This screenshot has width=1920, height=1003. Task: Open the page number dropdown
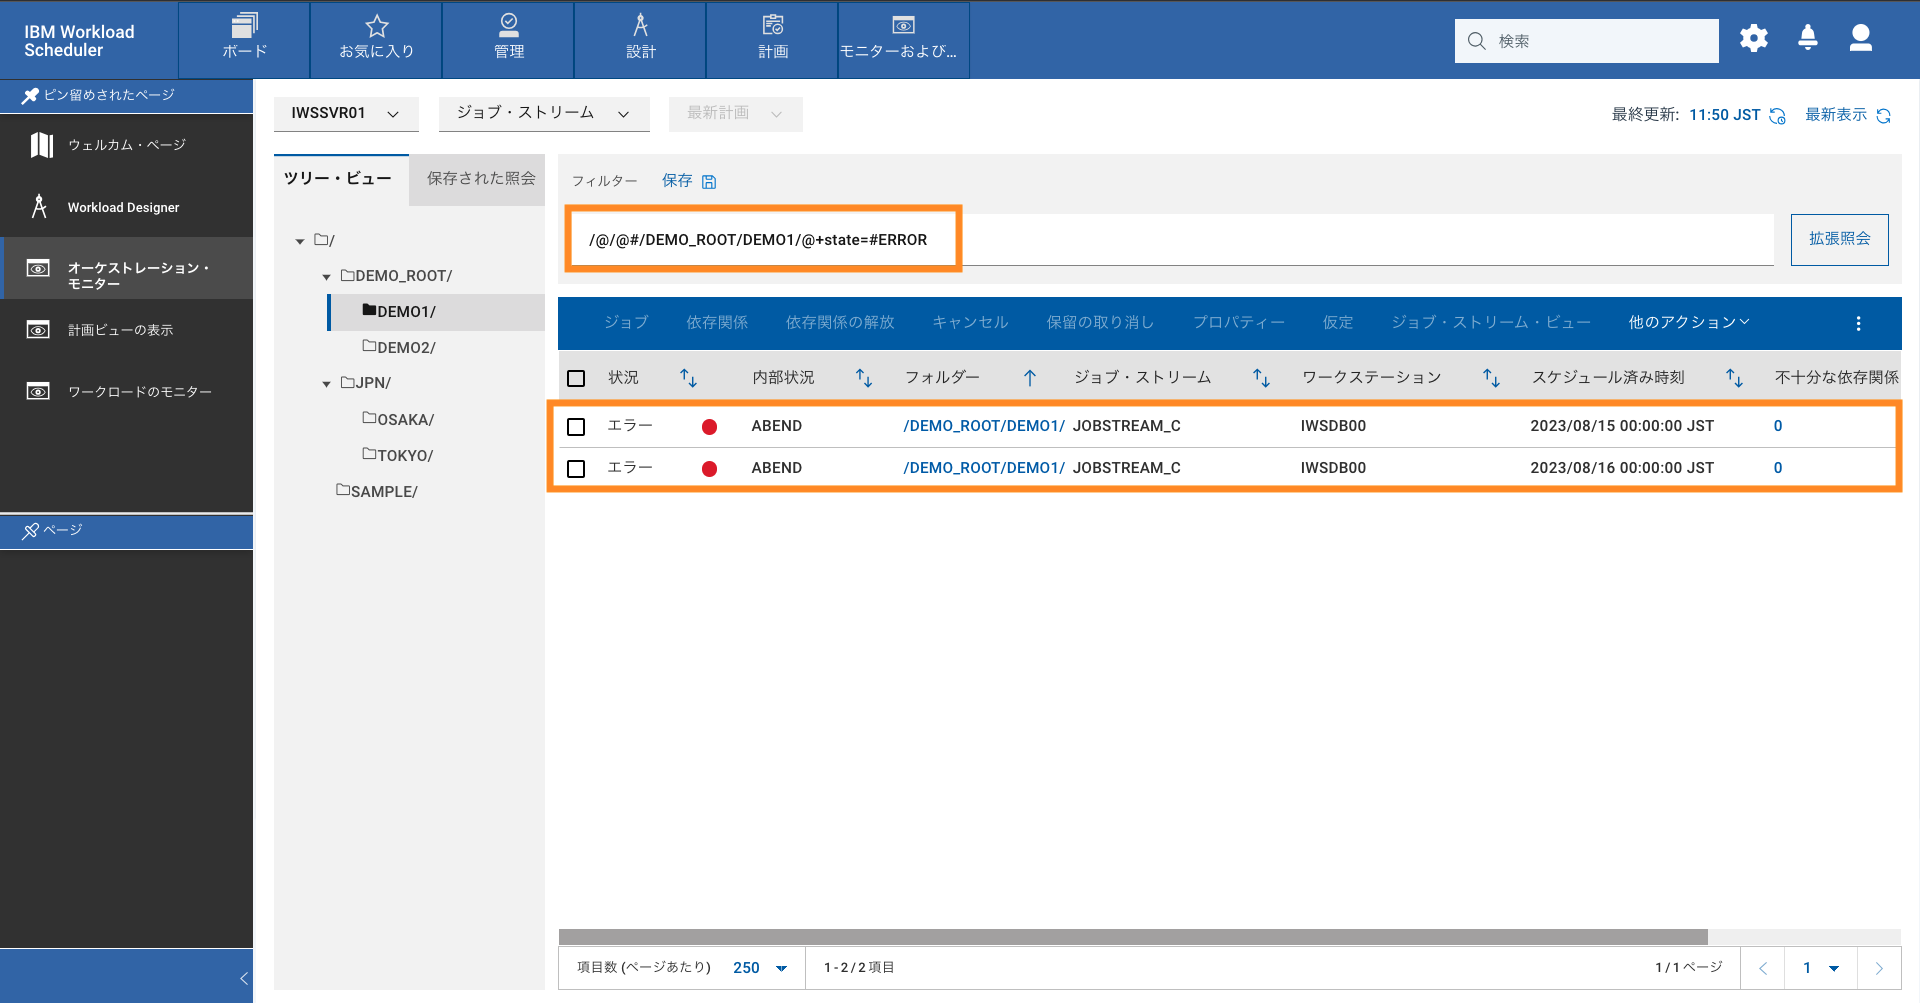(1820, 968)
